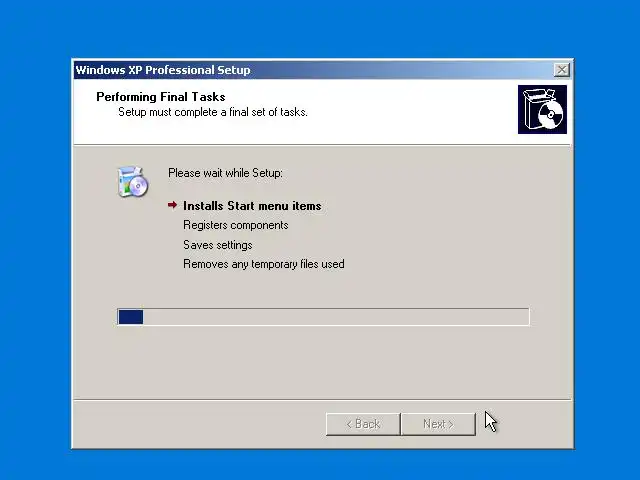Click the 'Windows XP Professional Setup' title bar text
The height and width of the screenshot is (480, 640).
[163, 70]
